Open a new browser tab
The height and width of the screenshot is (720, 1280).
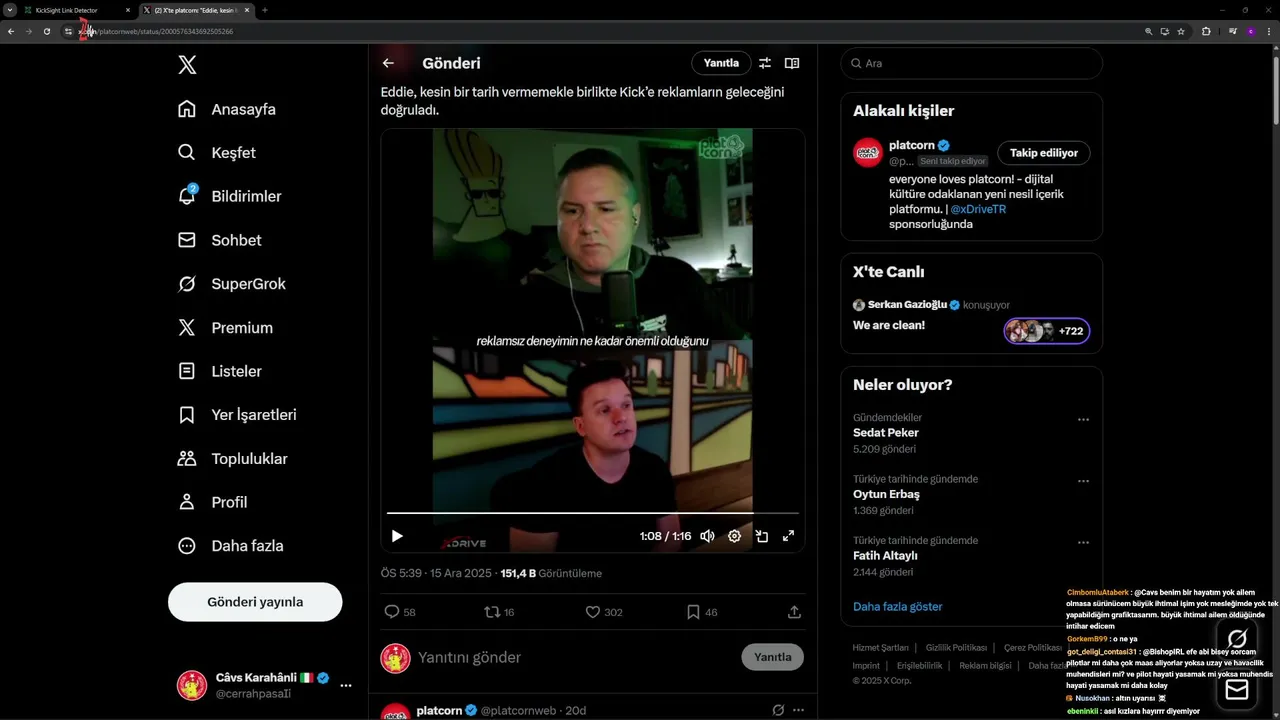265,10
